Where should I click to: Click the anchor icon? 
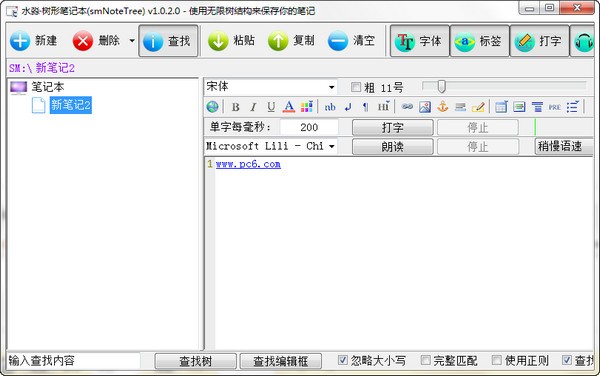coord(442,107)
